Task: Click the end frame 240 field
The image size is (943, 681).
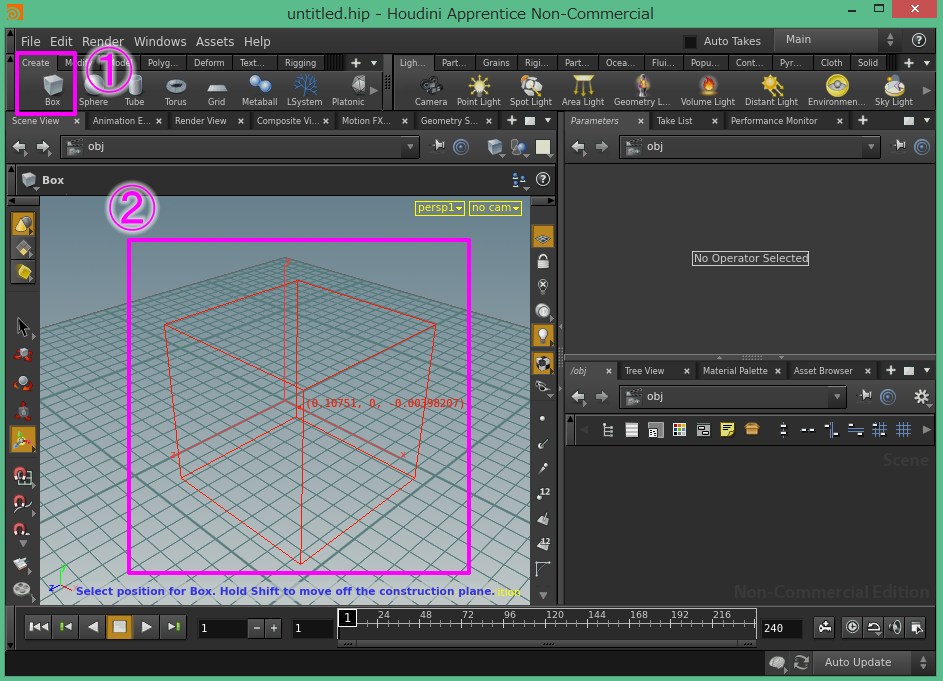Action: 780,628
